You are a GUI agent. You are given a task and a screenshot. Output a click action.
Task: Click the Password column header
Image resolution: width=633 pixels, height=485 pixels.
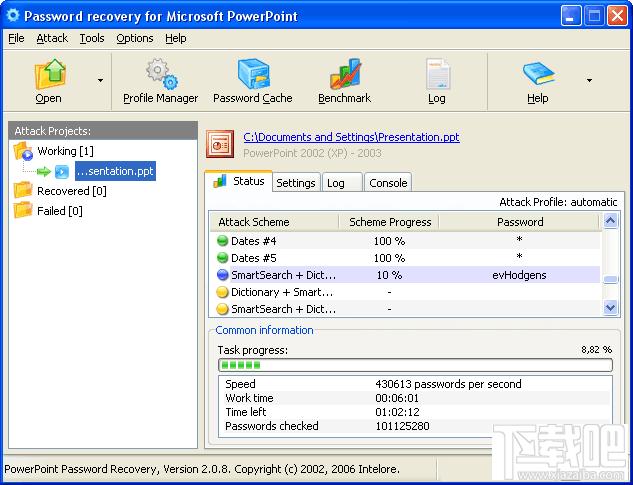tap(520, 222)
